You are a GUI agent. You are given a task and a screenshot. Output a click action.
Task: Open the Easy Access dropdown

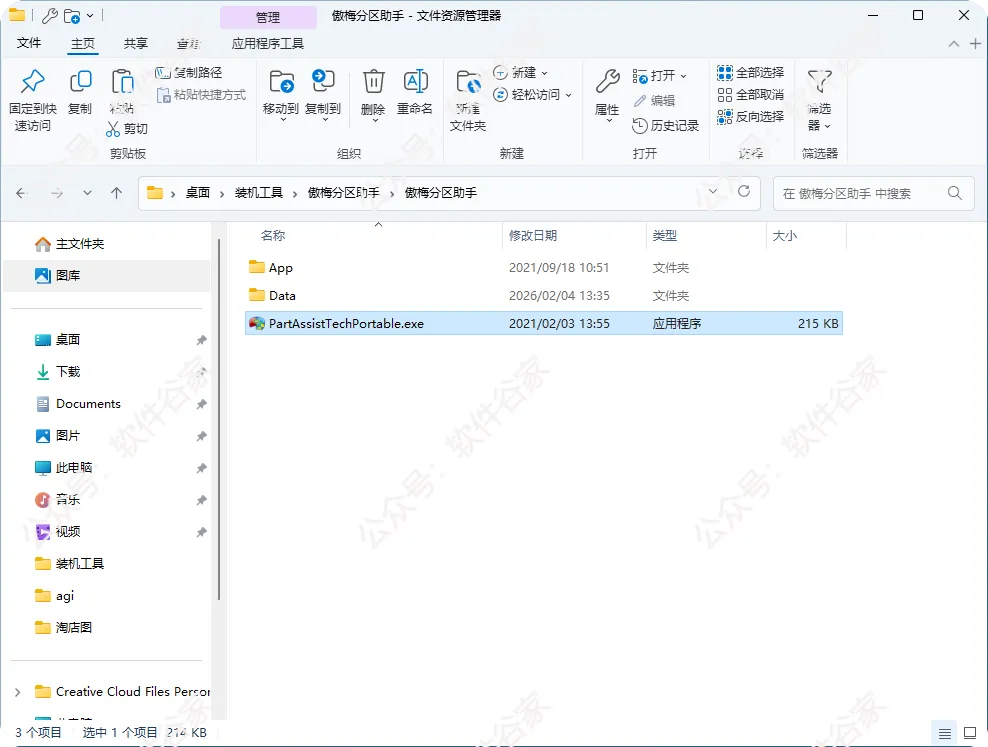coord(532,94)
